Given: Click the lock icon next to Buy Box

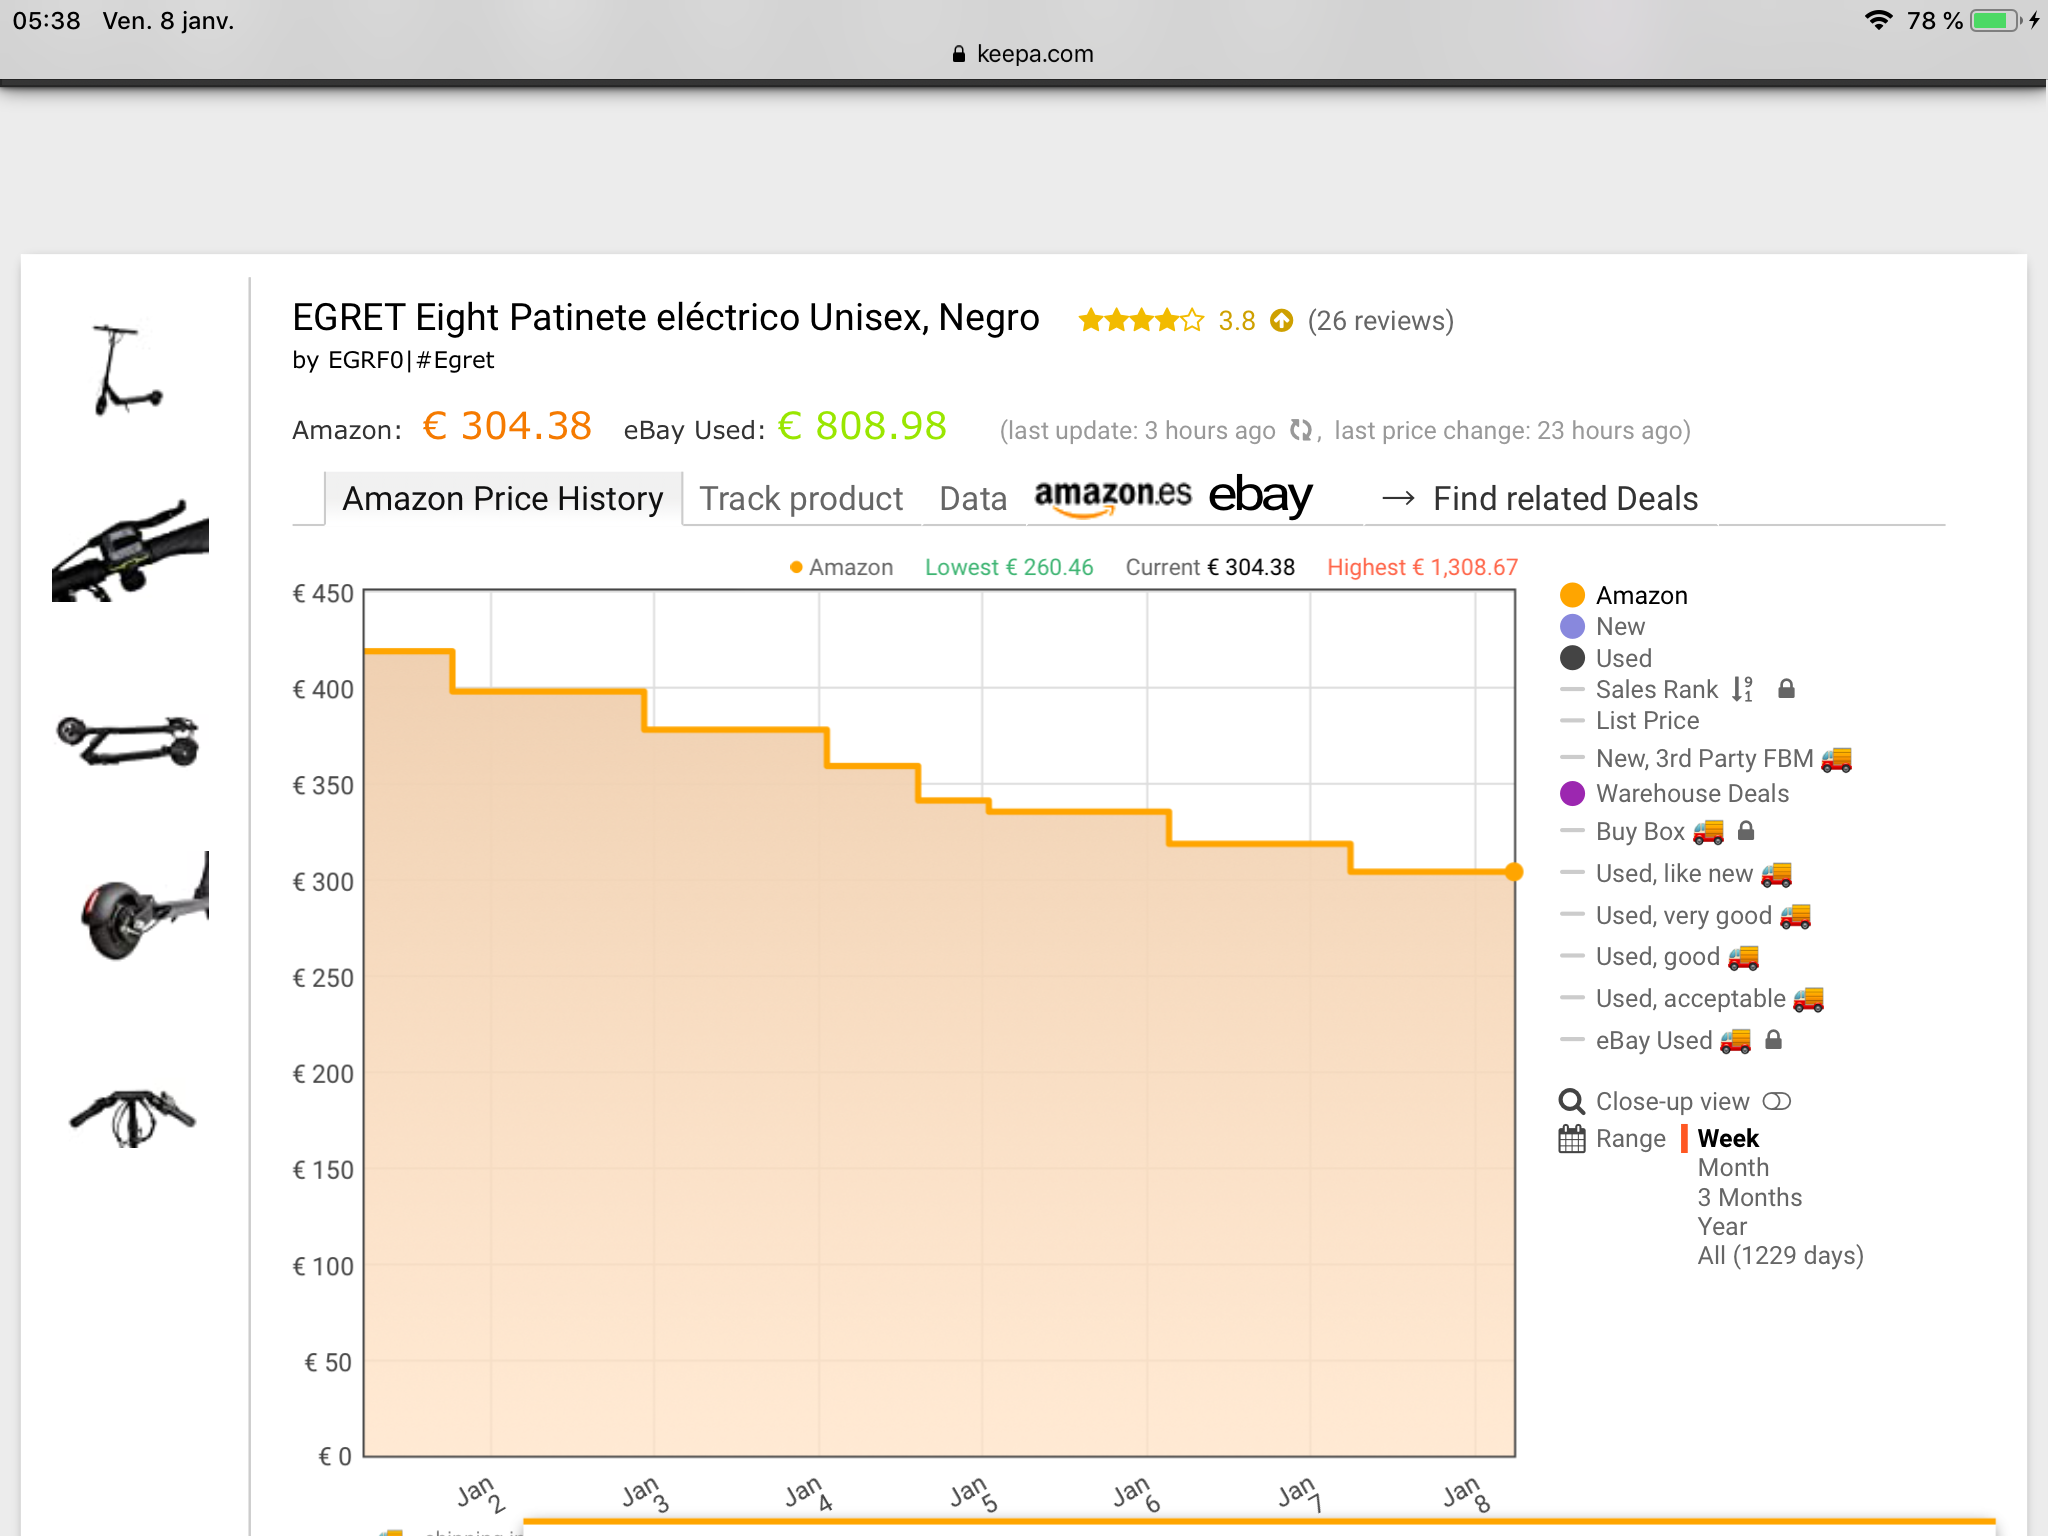Looking at the screenshot, I should (x=1746, y=831).
